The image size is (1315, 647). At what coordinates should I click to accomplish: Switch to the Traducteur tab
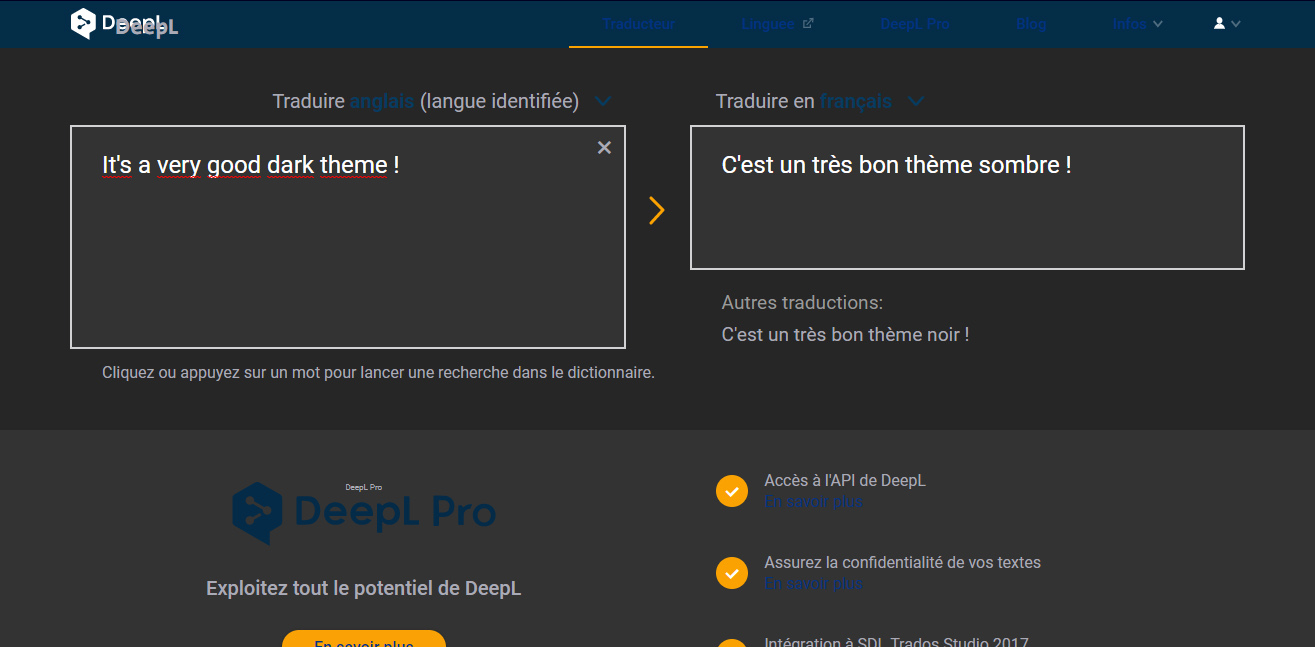[x=638, y=24]
